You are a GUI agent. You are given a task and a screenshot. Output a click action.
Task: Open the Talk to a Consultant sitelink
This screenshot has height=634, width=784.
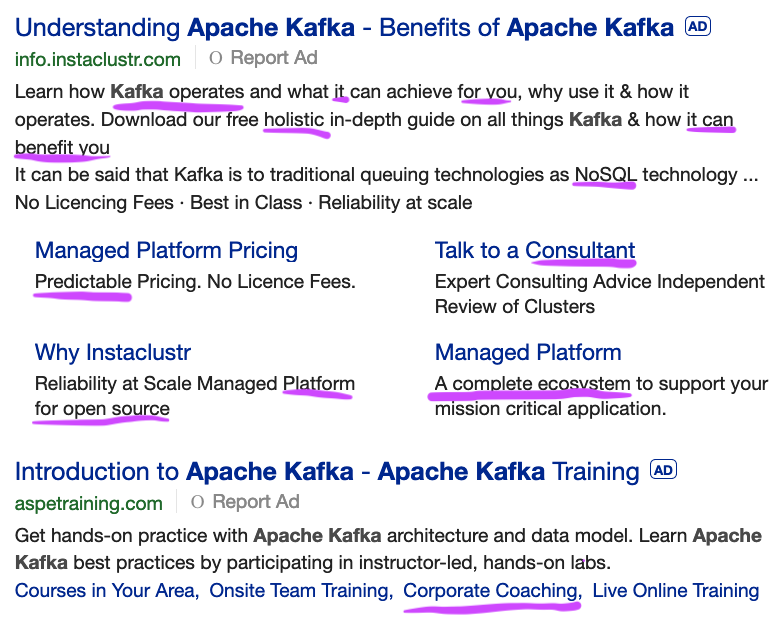[x=535, y=250]
